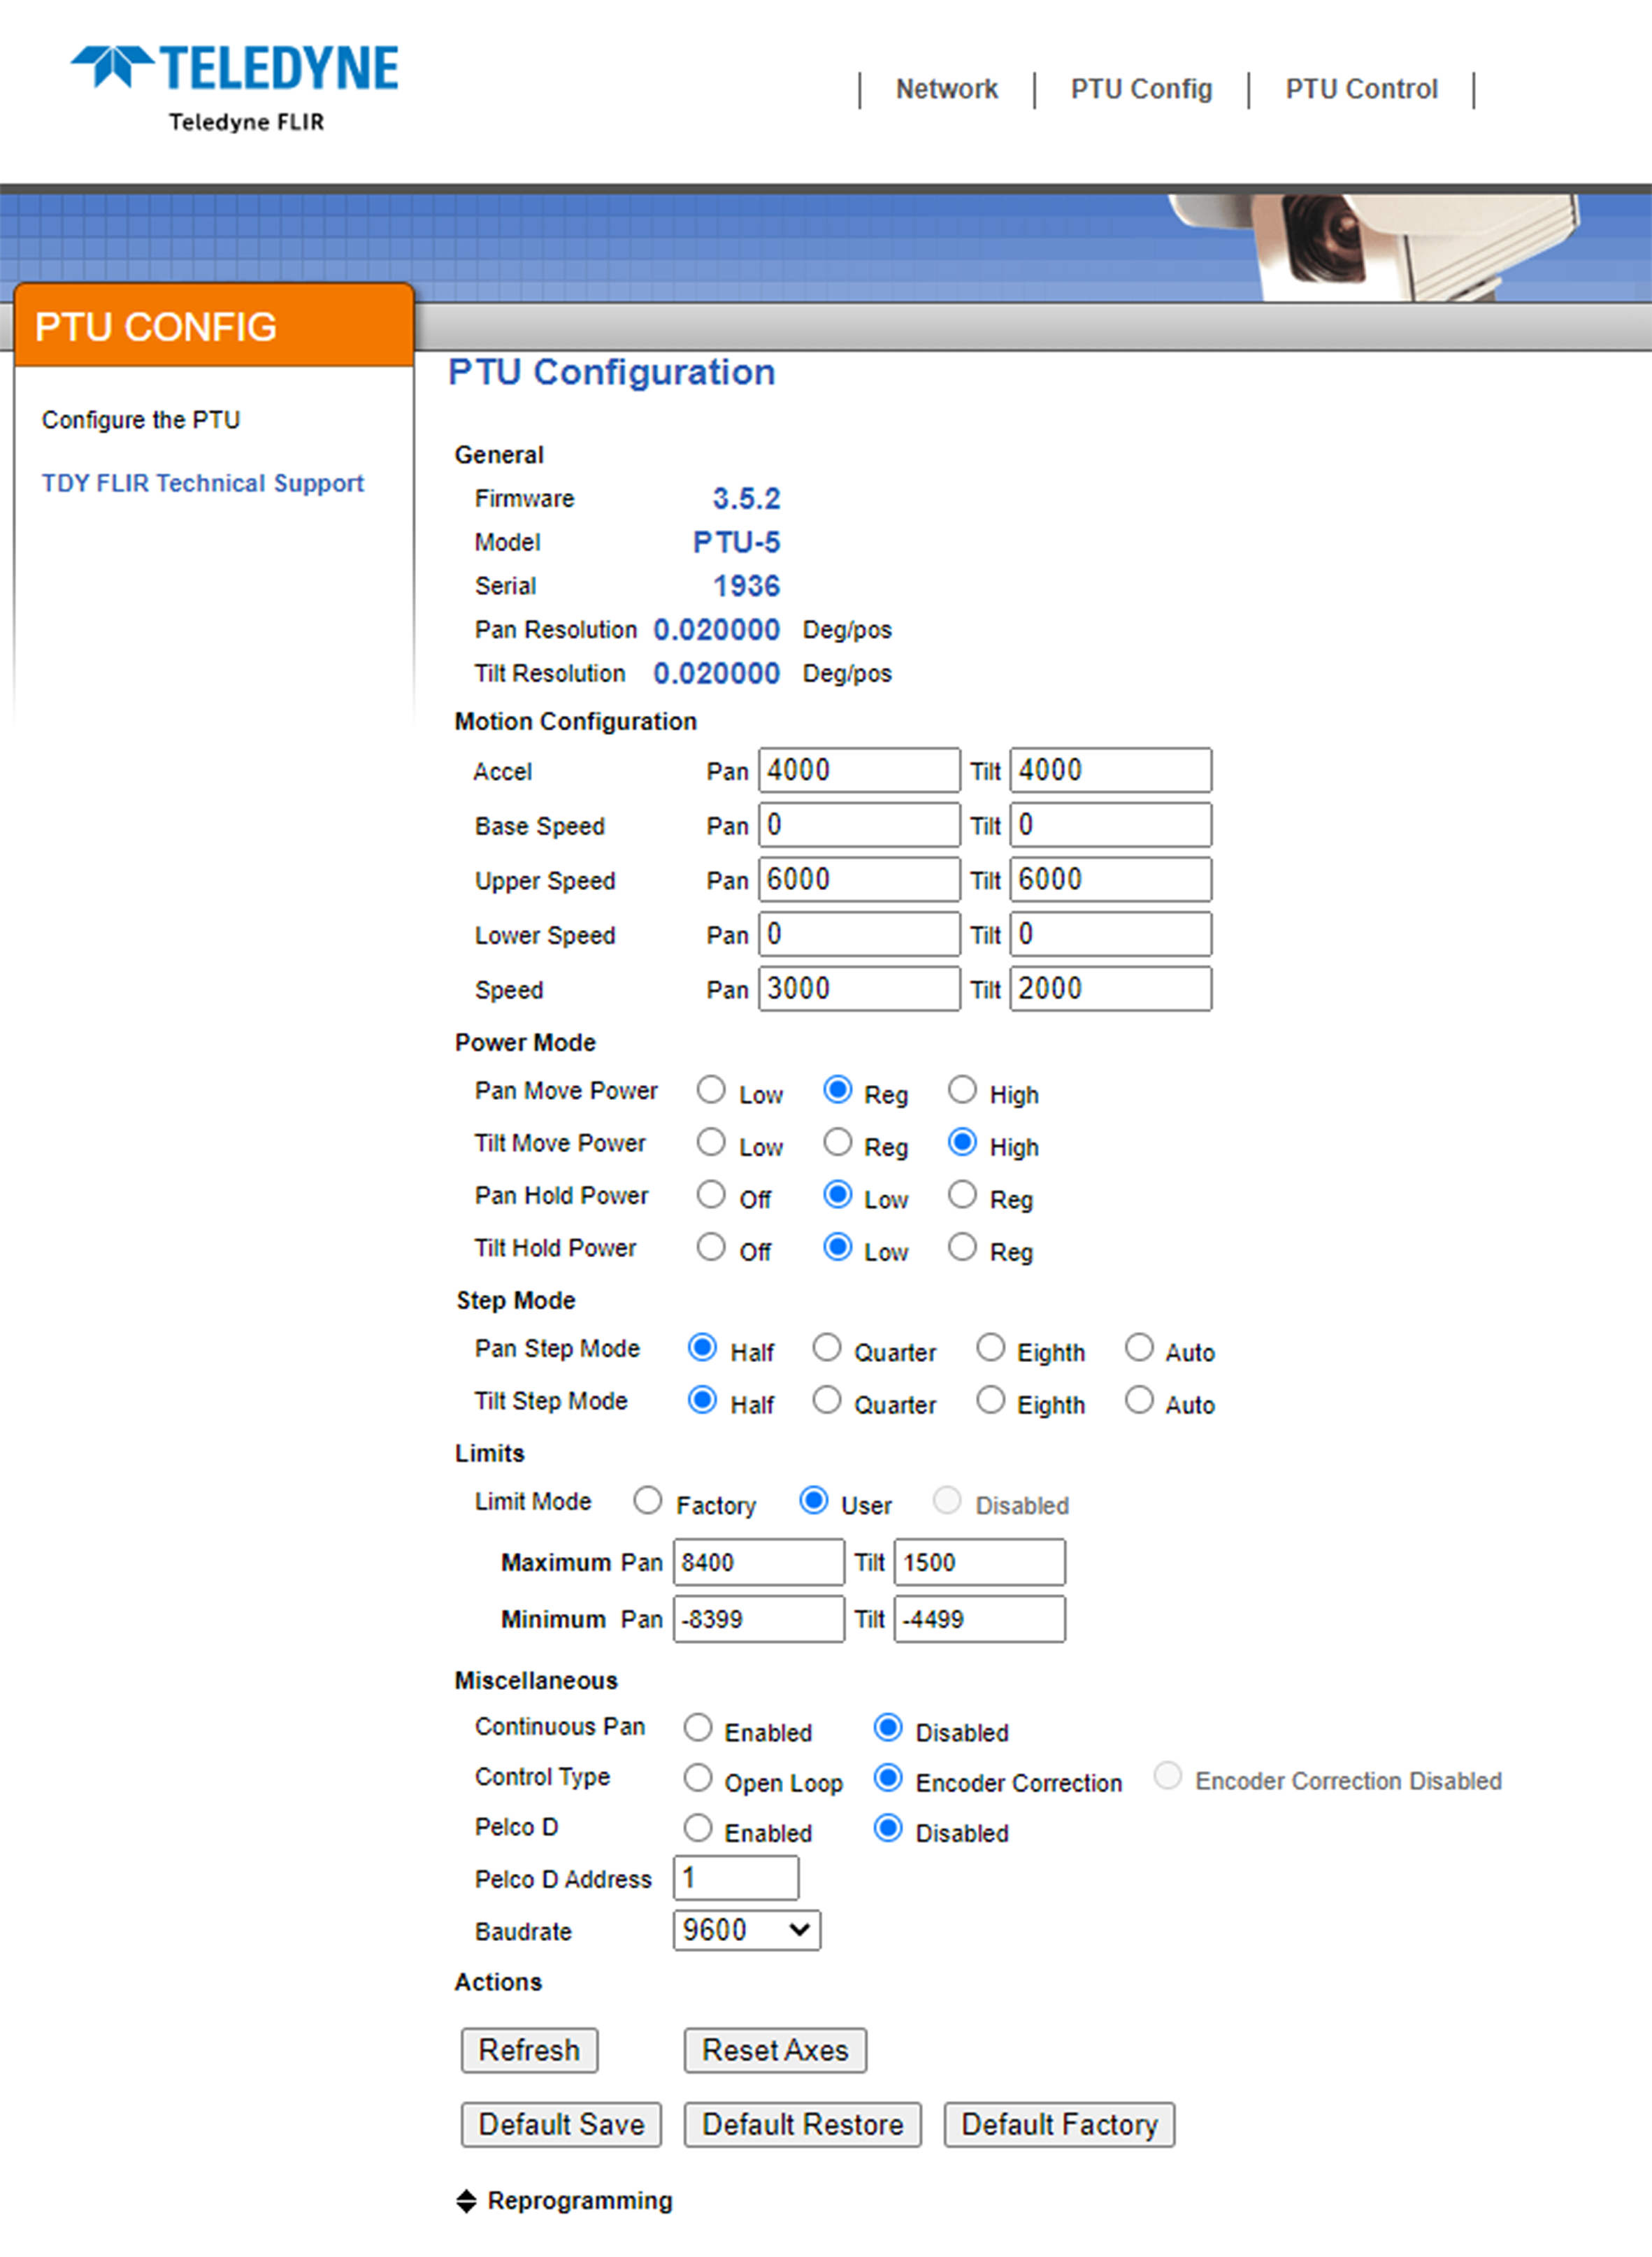
Task: Click the Pelco D Address field
Action: click(737, 1878)
